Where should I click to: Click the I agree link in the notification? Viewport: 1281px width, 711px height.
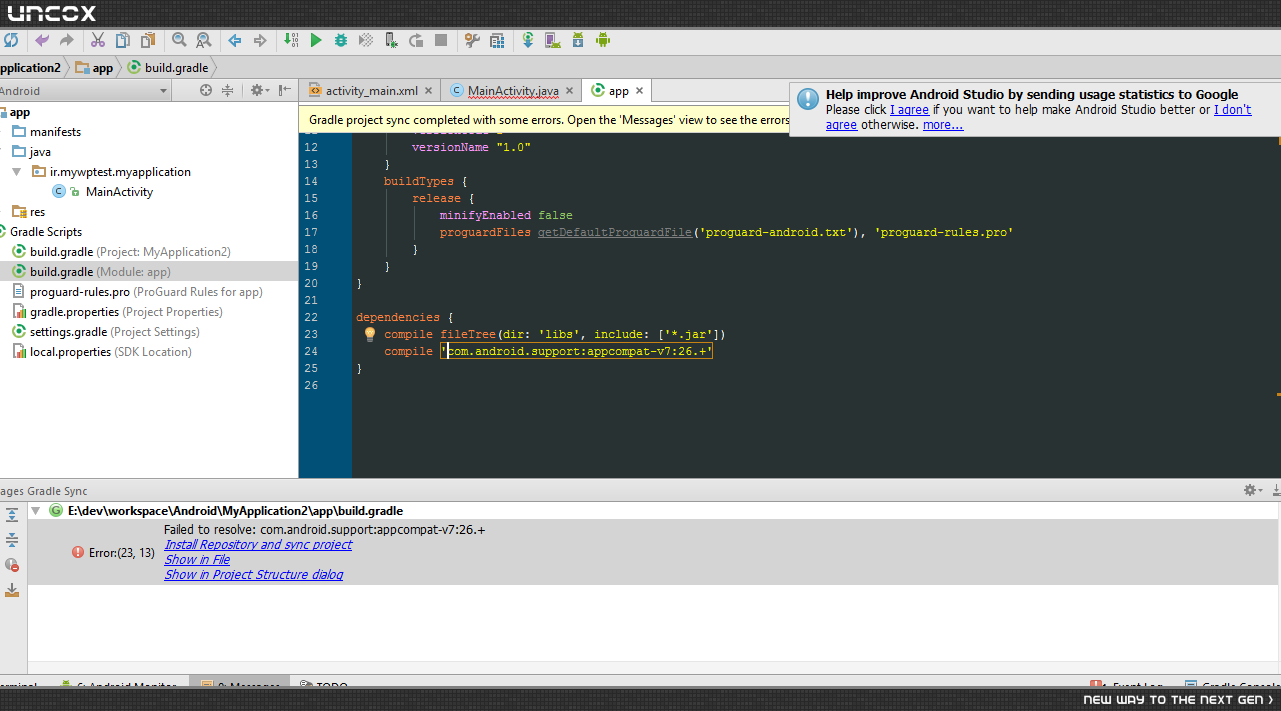tap(909, 110)
